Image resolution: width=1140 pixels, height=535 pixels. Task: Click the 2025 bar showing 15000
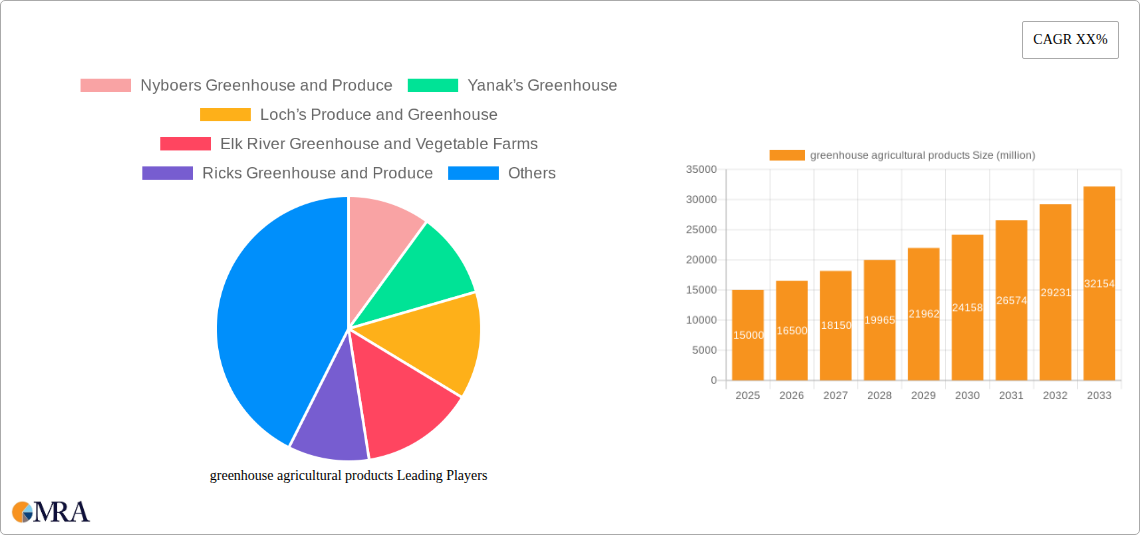[747, 335]
